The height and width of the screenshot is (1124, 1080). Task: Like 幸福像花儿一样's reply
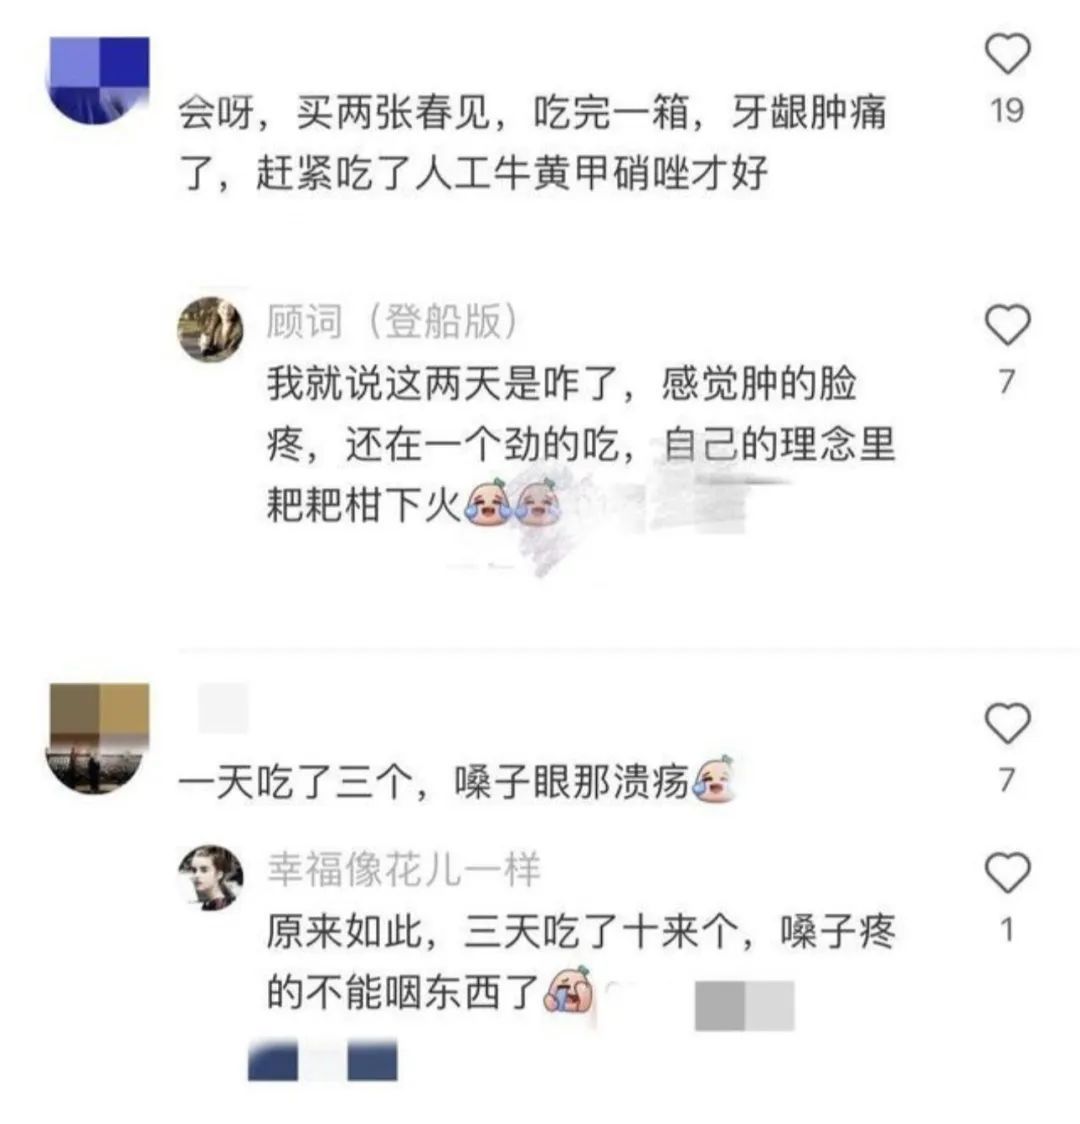coord(1008,872)
